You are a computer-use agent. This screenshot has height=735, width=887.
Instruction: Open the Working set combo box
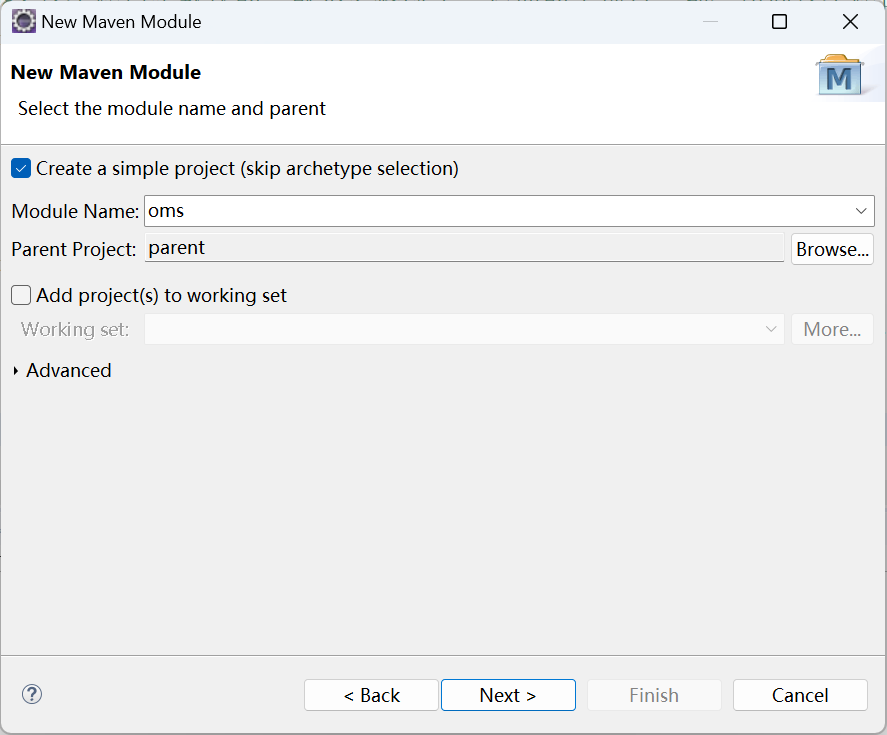coord(464,329)
